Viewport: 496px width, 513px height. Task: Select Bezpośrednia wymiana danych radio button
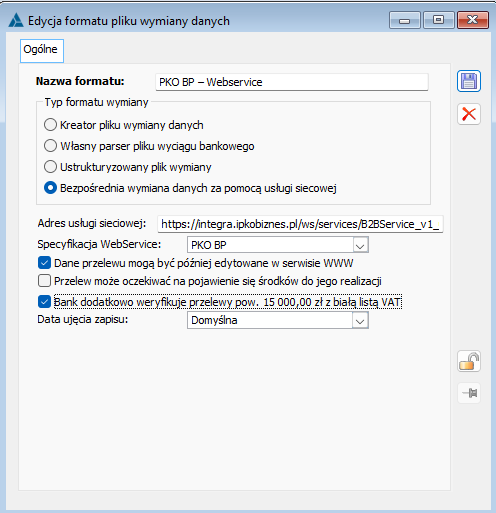click(x=50, y=188)
